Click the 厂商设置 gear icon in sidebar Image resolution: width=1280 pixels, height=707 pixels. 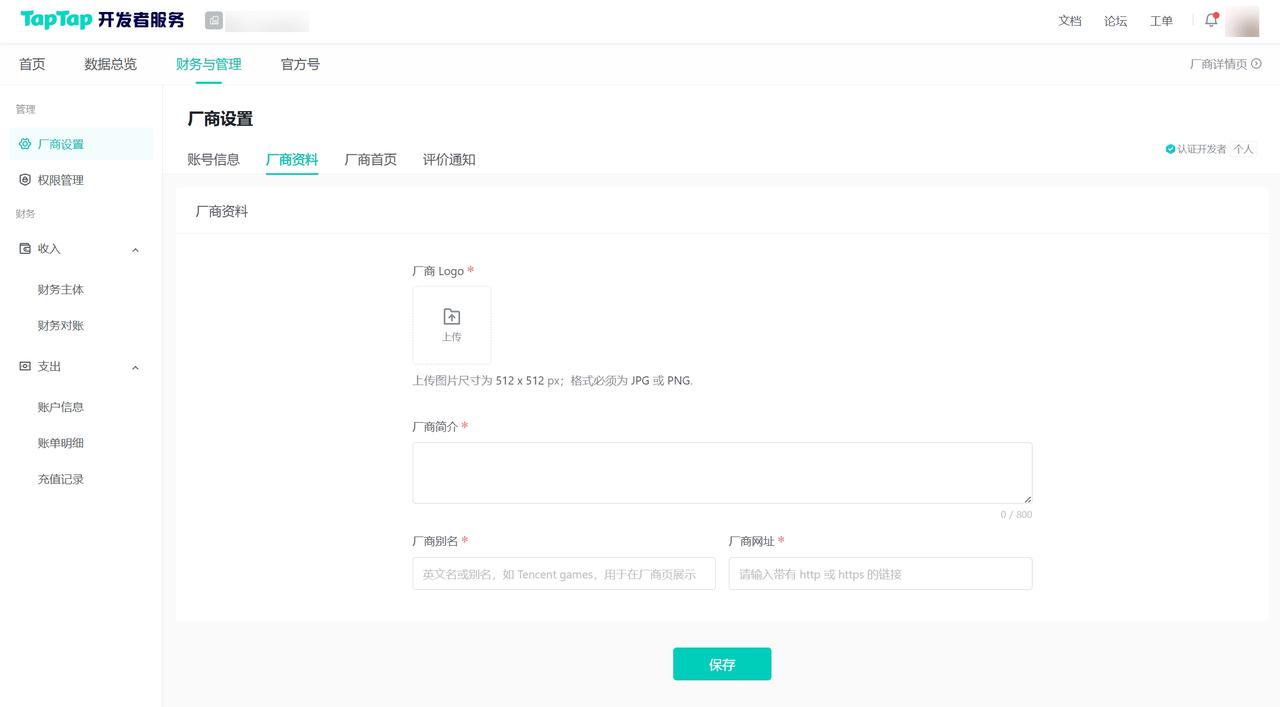(x=25, y=144)
